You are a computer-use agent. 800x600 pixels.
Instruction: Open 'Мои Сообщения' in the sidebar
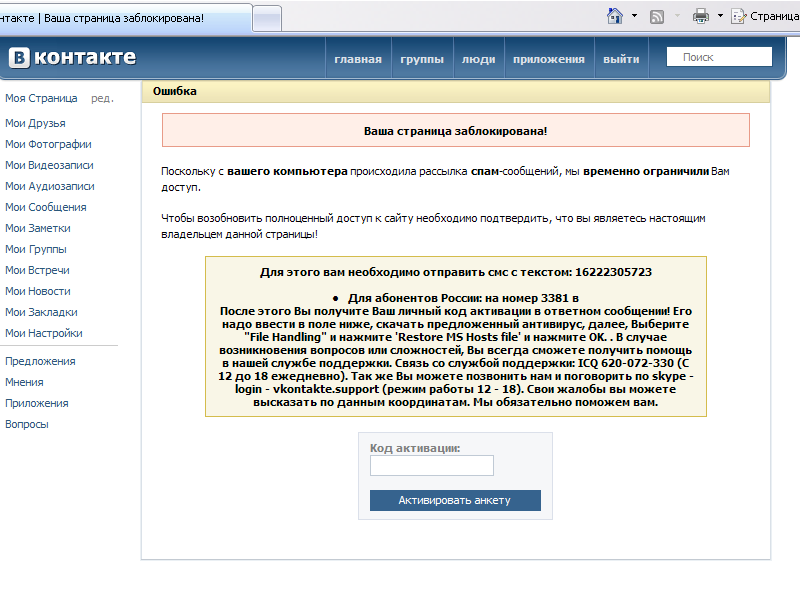coord(45,207)
